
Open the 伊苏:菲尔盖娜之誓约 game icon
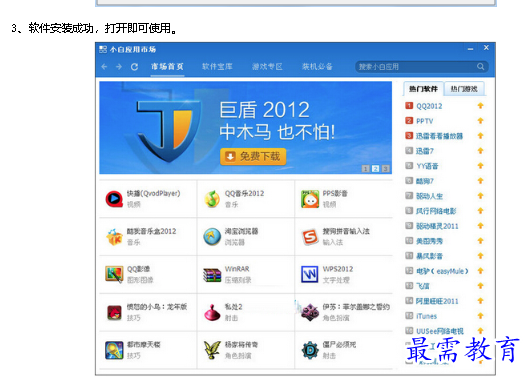coord(310,312)
